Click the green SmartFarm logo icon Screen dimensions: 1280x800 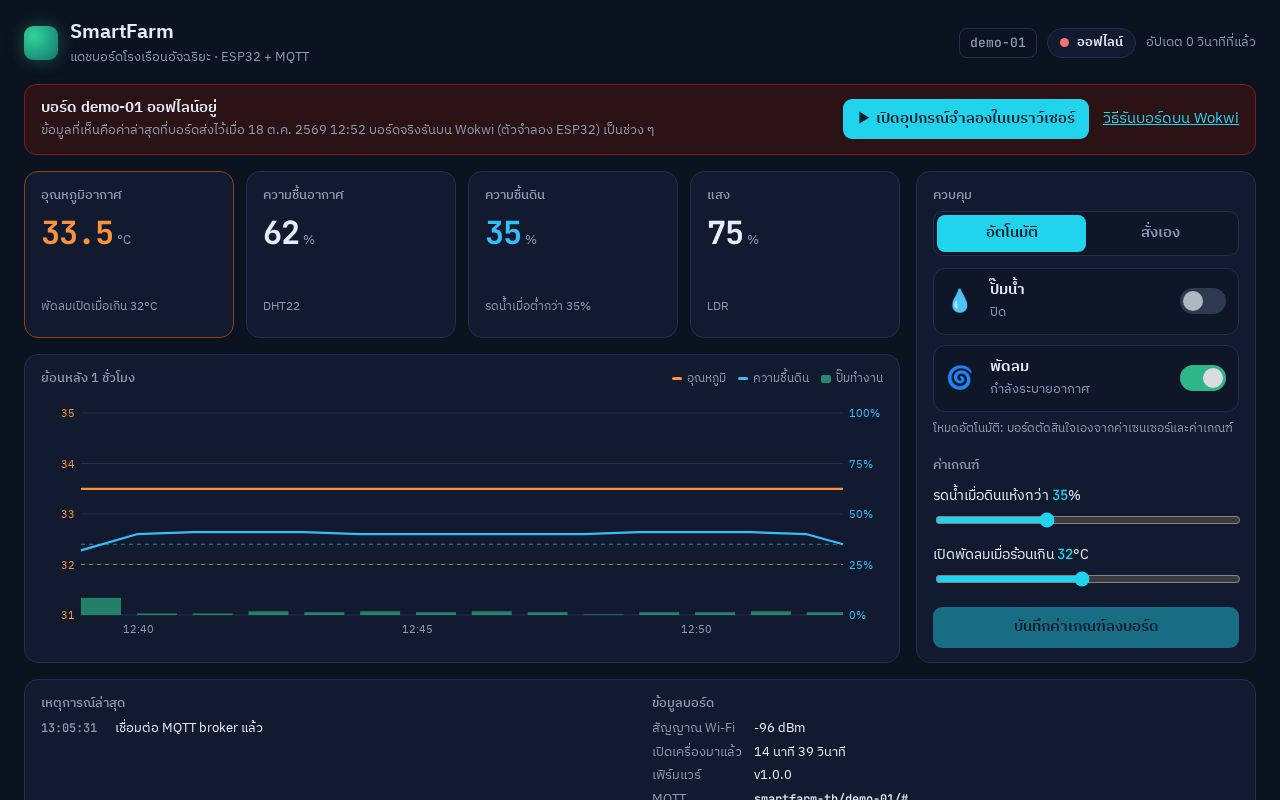point(41,43)
